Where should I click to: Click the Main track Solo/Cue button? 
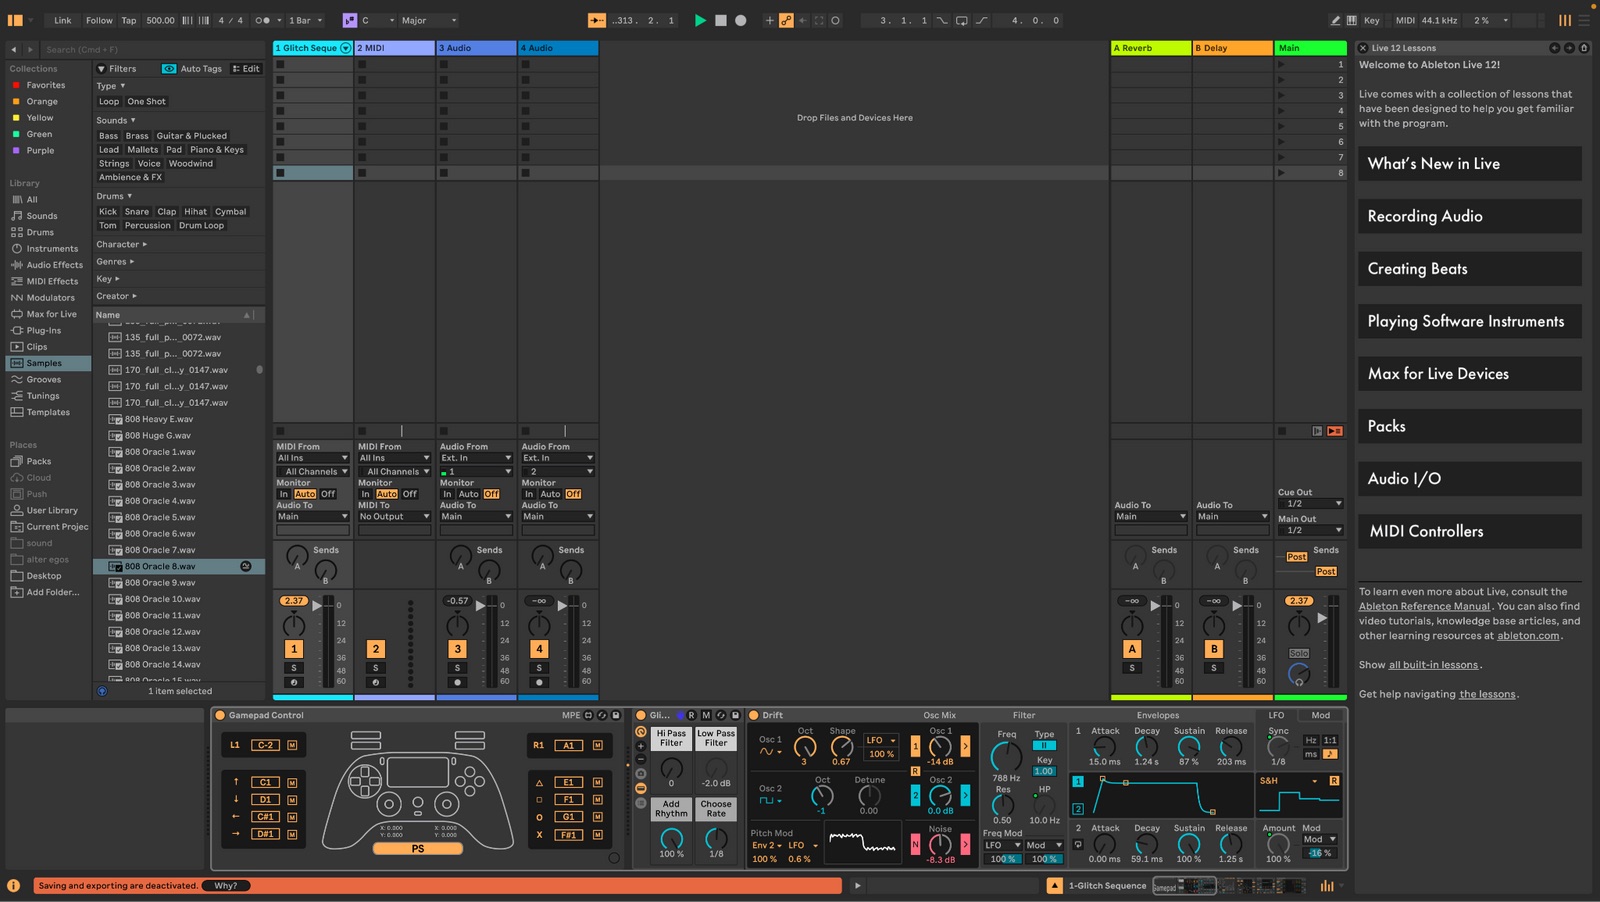(1299, 653)
